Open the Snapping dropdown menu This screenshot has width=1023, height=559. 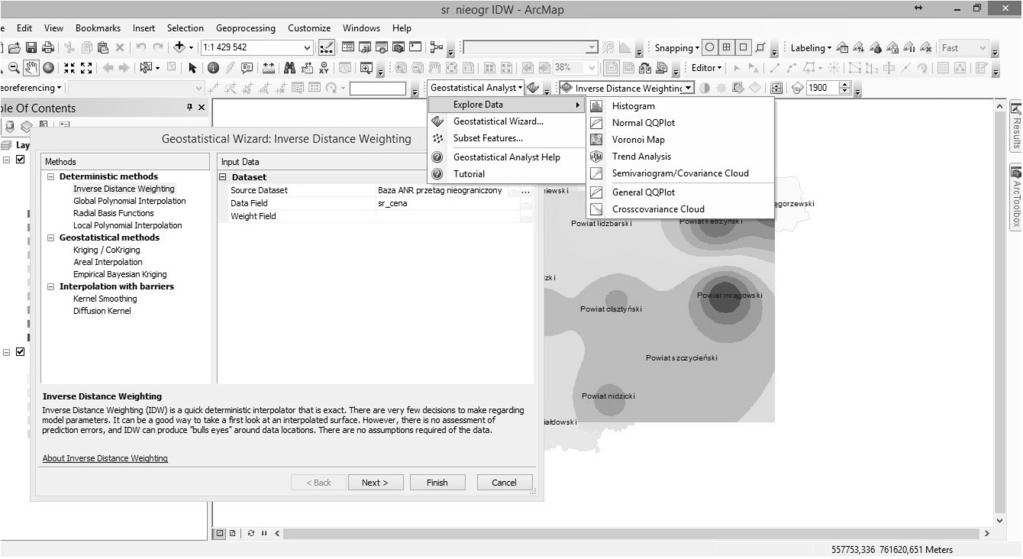tap(677, 48)
